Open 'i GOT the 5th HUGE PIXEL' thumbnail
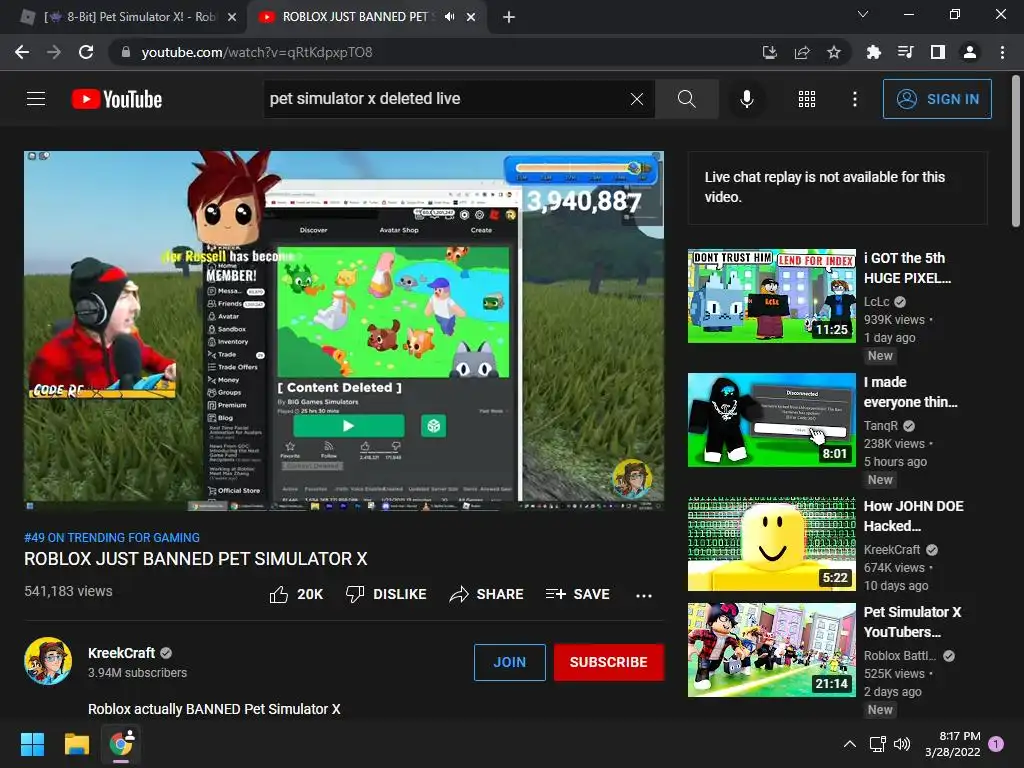 tap(771, 295)
